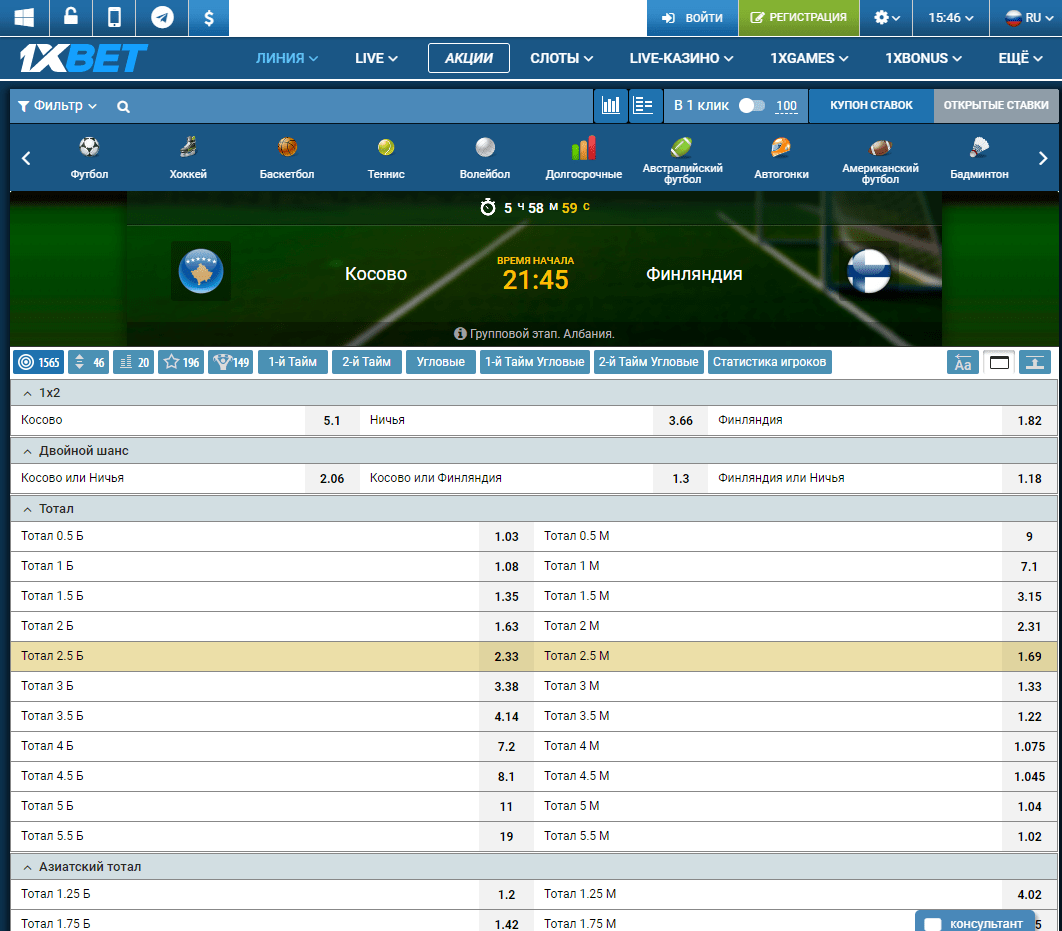Select the Волейбол sport icon
This screenshot has height=931, width=1062.
[485, 158]
